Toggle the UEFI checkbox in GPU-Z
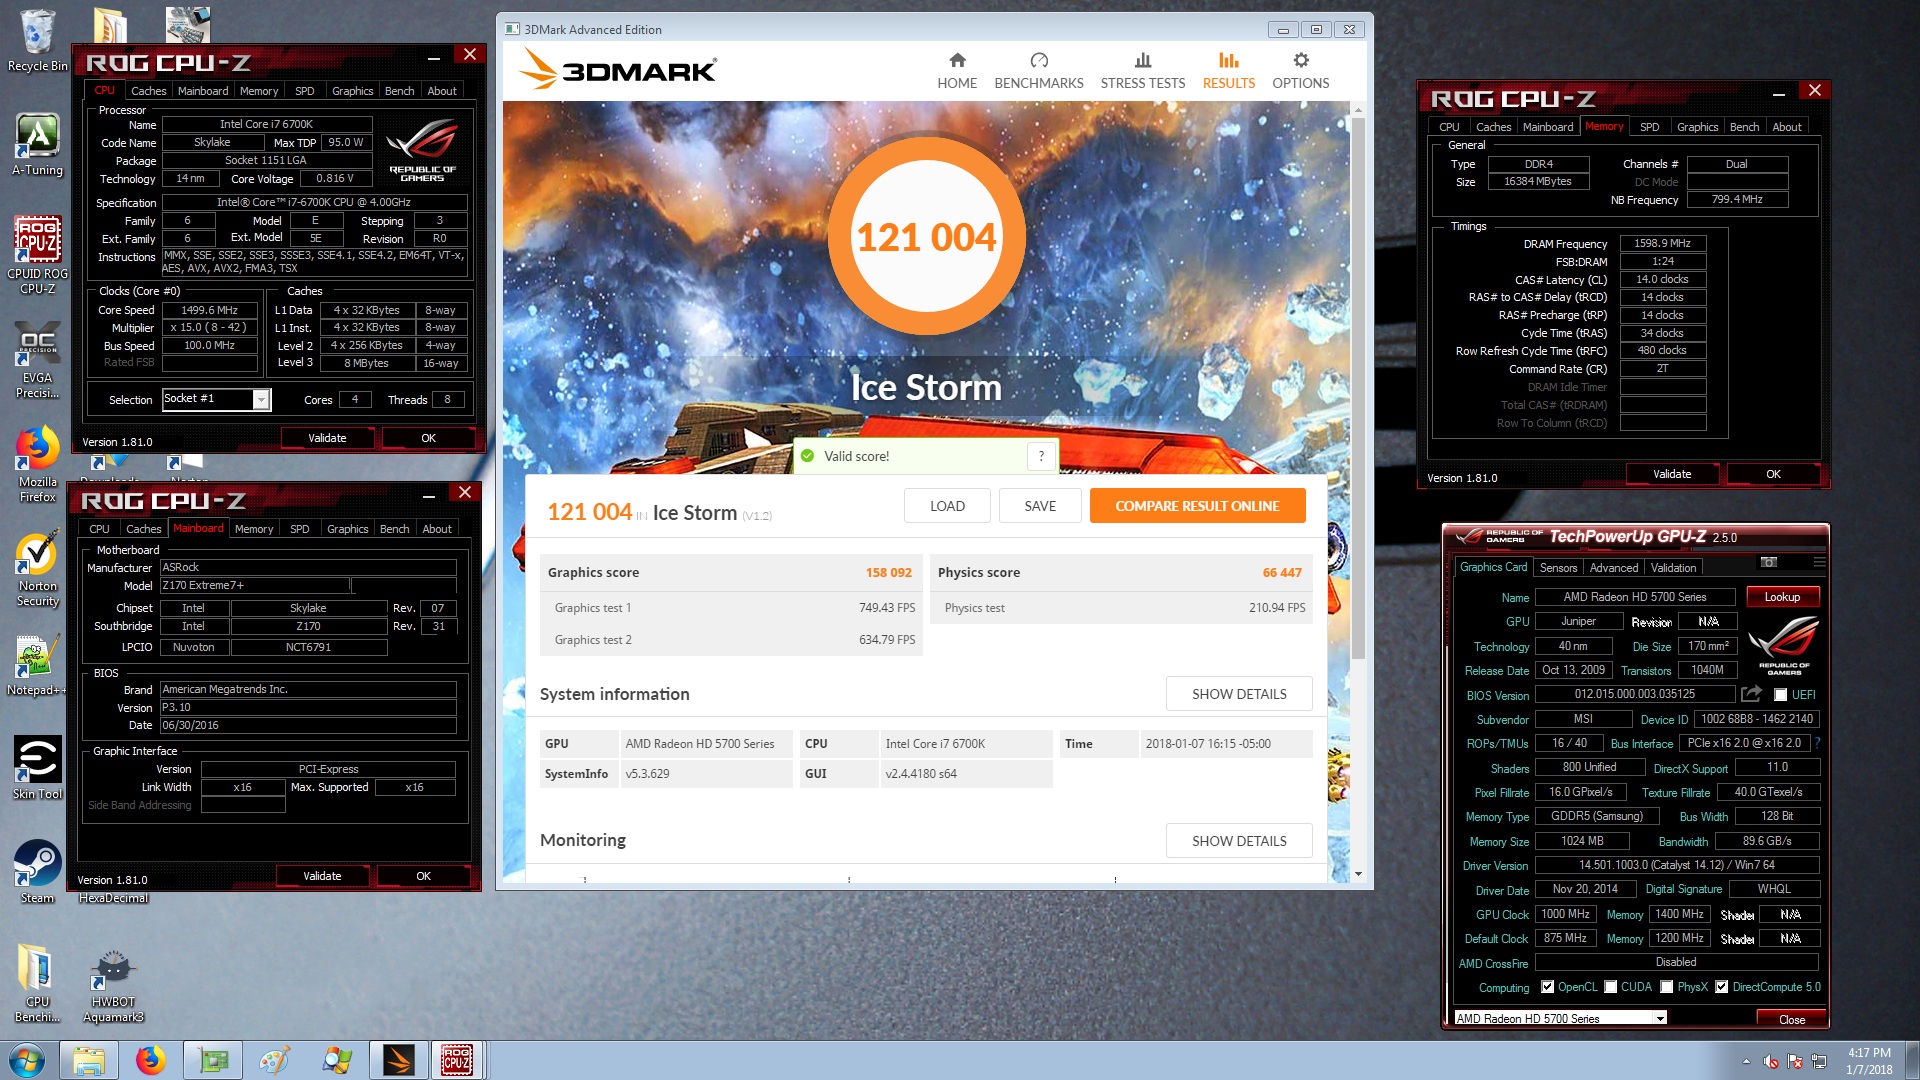This screenshot has width=1920, height=1080. [x=1780, y=694]
